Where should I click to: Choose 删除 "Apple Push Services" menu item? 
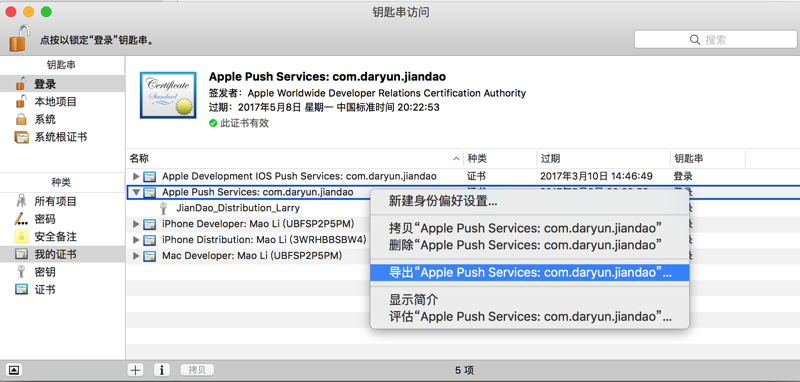click(530, 244)
